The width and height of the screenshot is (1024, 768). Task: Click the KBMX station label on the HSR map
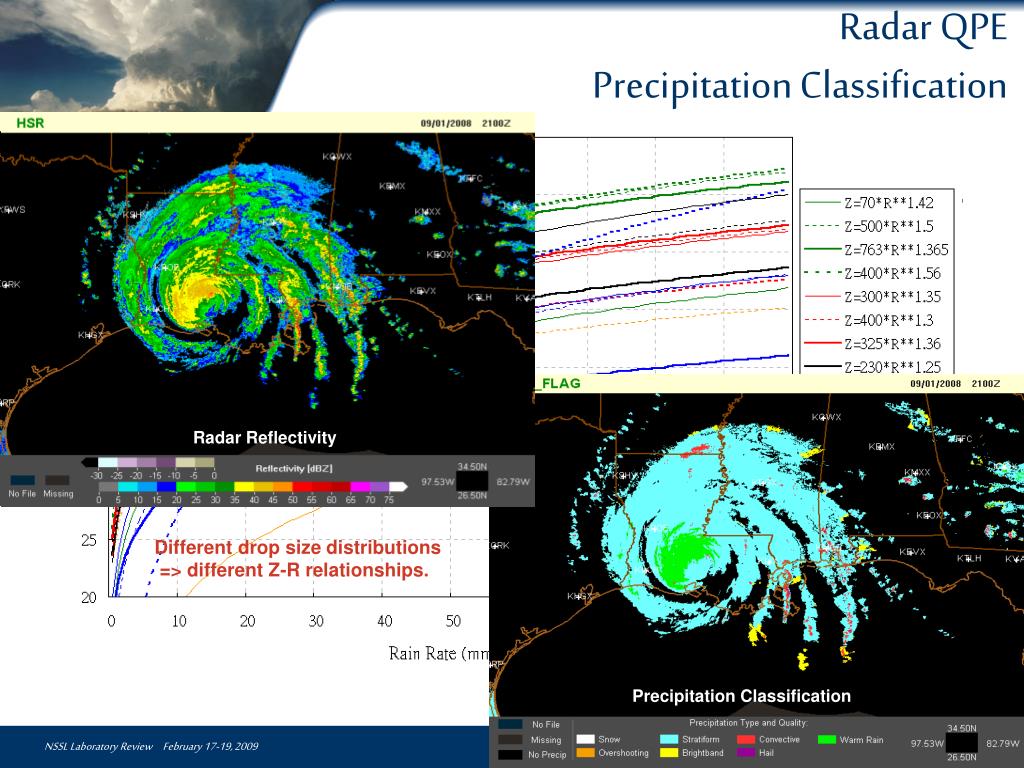coord(392,186)
